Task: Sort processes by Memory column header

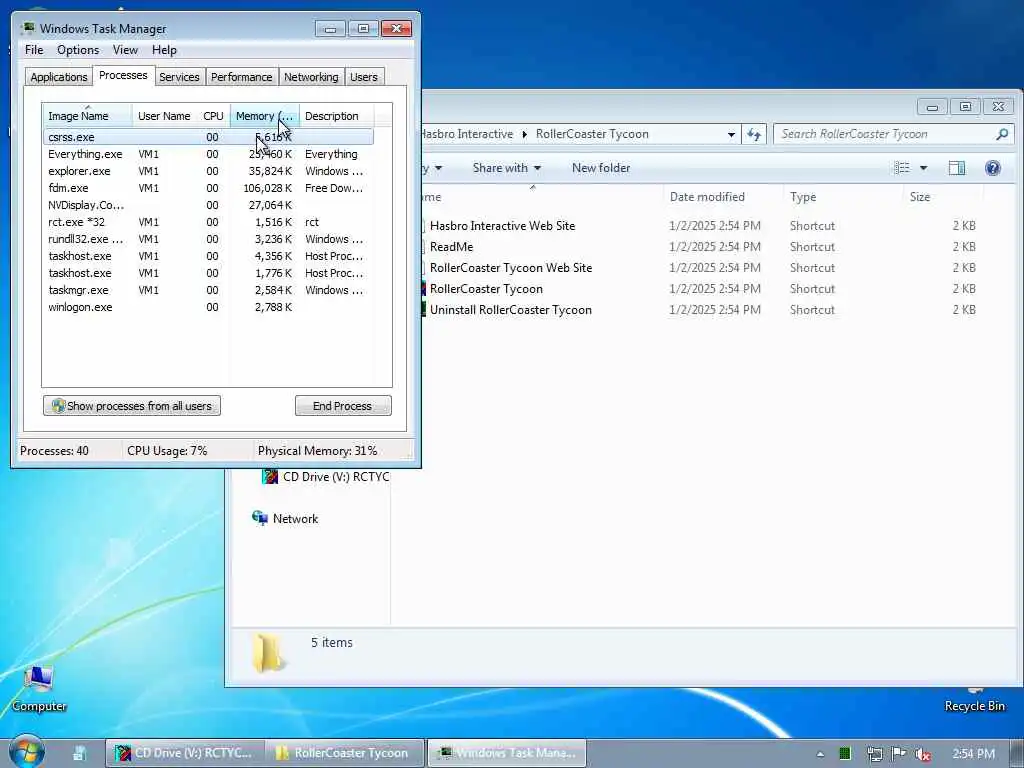Action: point(264,116)
